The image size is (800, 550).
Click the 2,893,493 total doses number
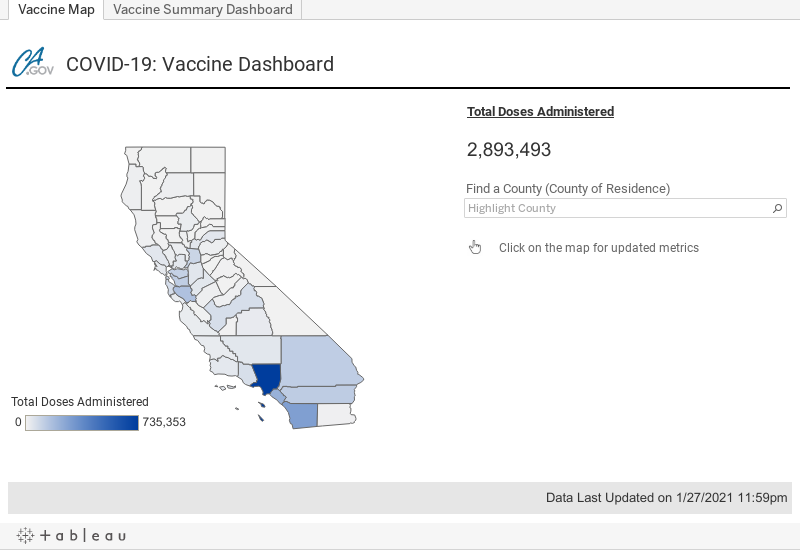coord(509,150)
